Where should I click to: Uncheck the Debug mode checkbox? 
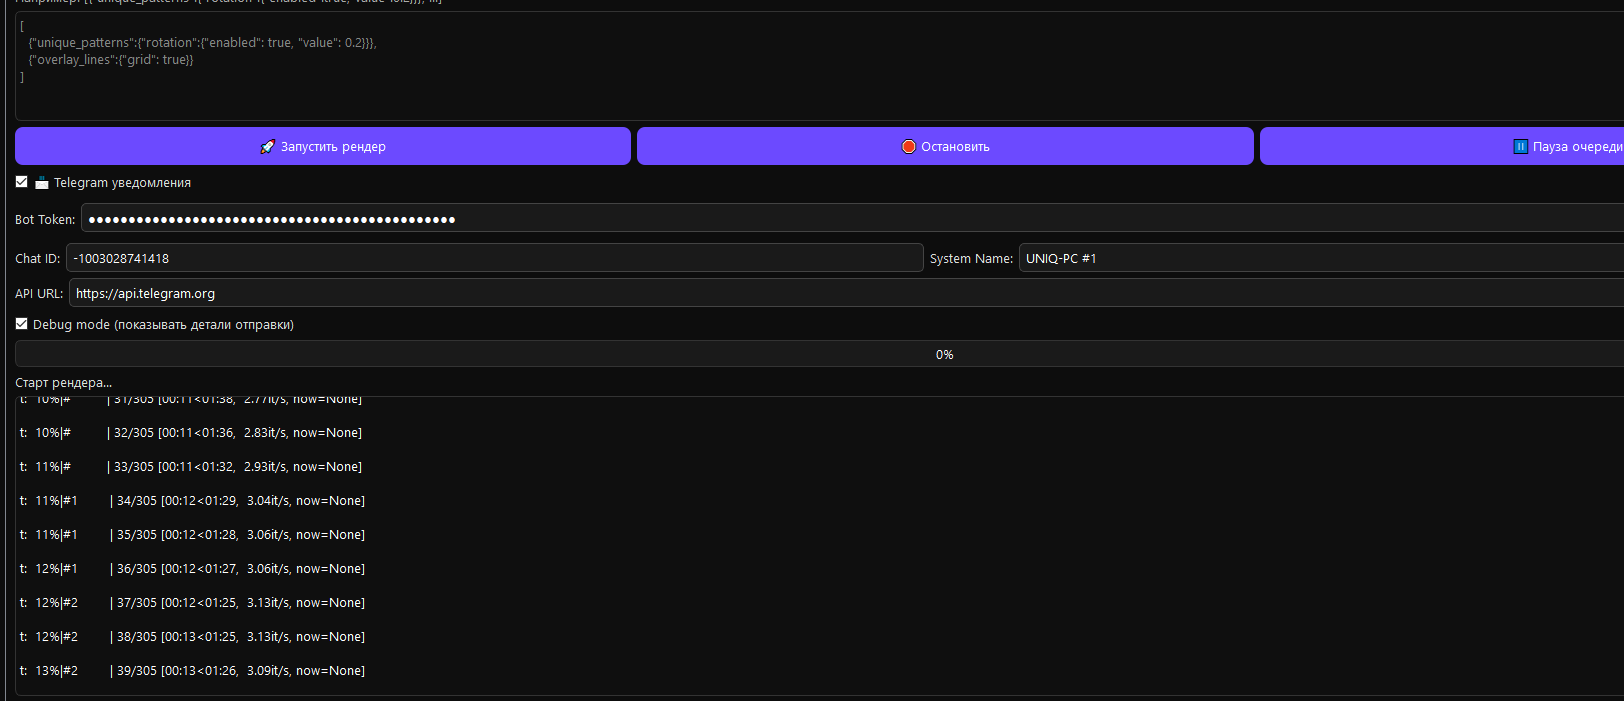(x=22, y=324)
